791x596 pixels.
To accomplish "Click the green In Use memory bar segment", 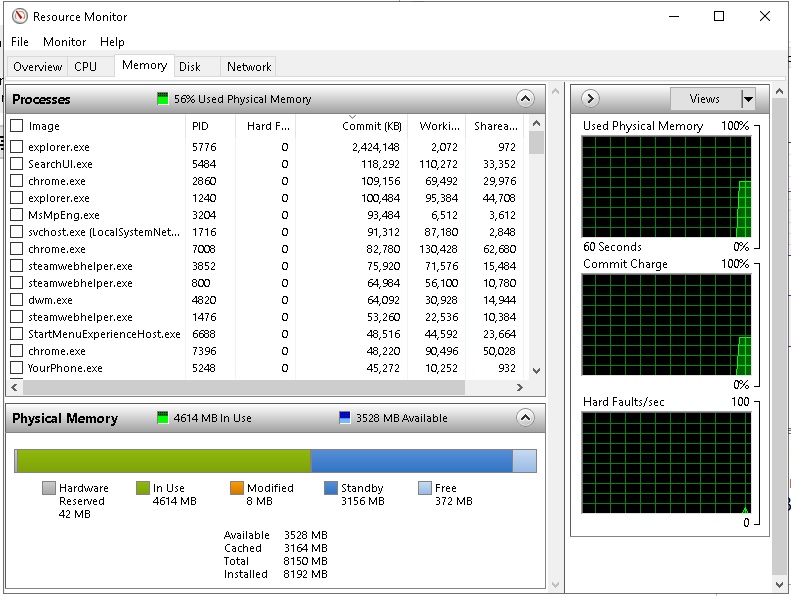I will coord(164,461).
